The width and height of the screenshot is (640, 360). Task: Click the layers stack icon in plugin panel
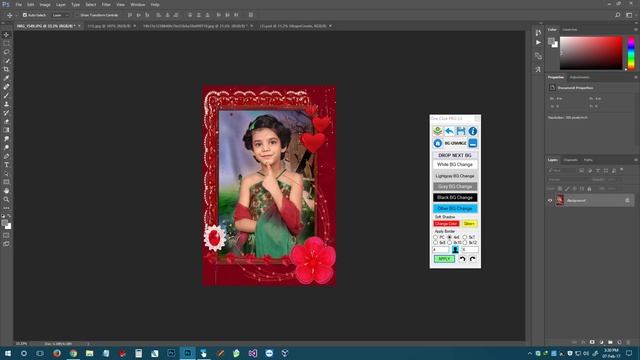coord(438,131)
